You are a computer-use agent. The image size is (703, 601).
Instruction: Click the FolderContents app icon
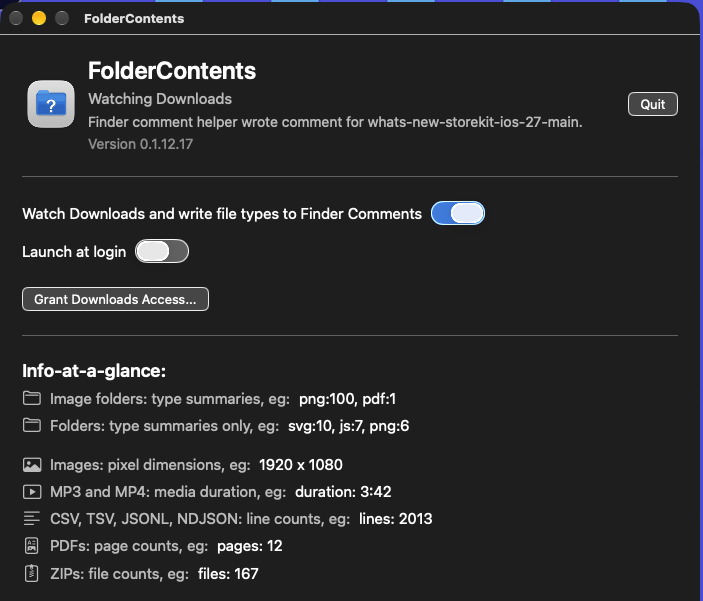(x=51, y=104)
